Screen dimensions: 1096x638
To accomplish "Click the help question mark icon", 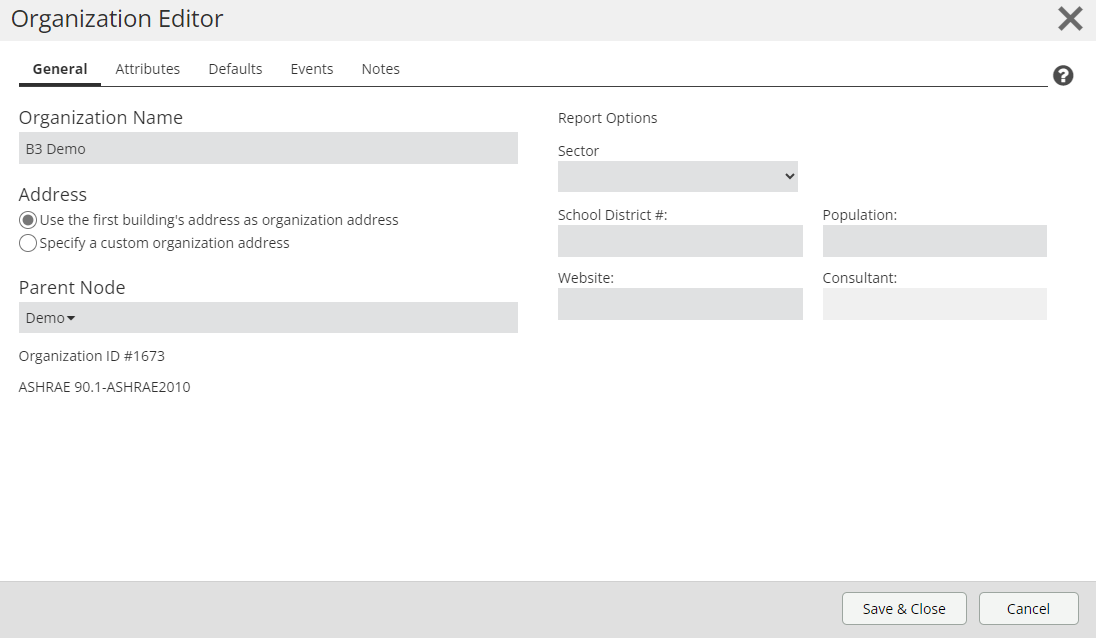I will [x=1063, y=76].
